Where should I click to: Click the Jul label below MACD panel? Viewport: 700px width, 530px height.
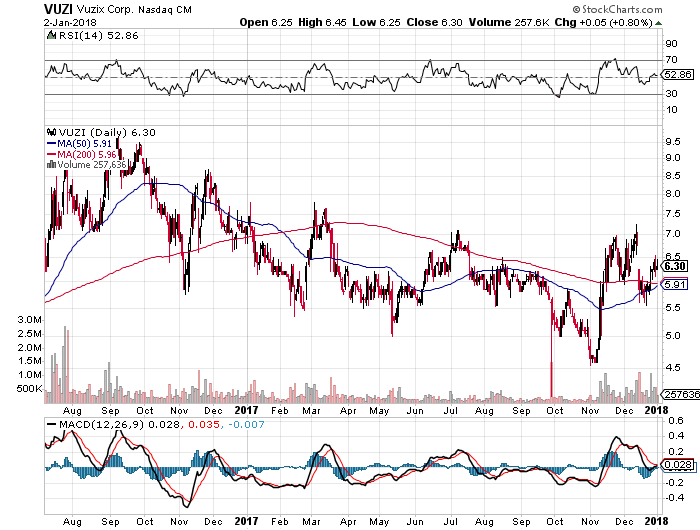(x=450, y=522)
